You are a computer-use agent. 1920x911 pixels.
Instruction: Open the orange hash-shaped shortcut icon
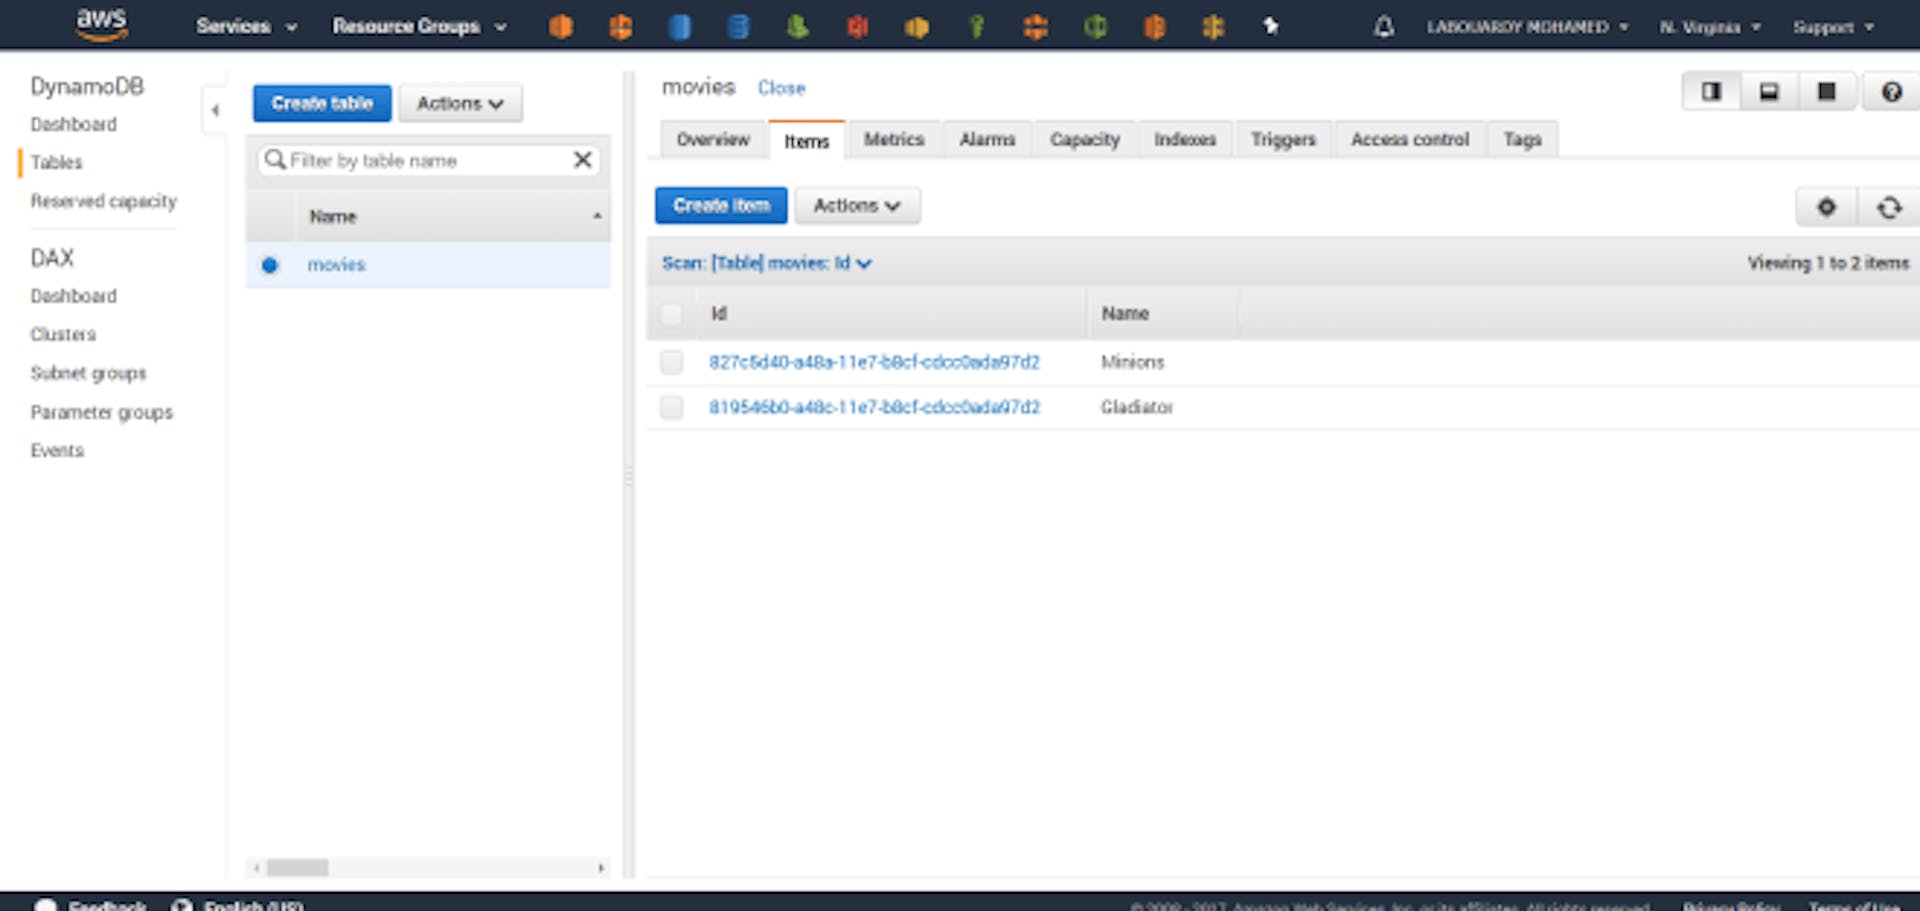coord(1213,27)
